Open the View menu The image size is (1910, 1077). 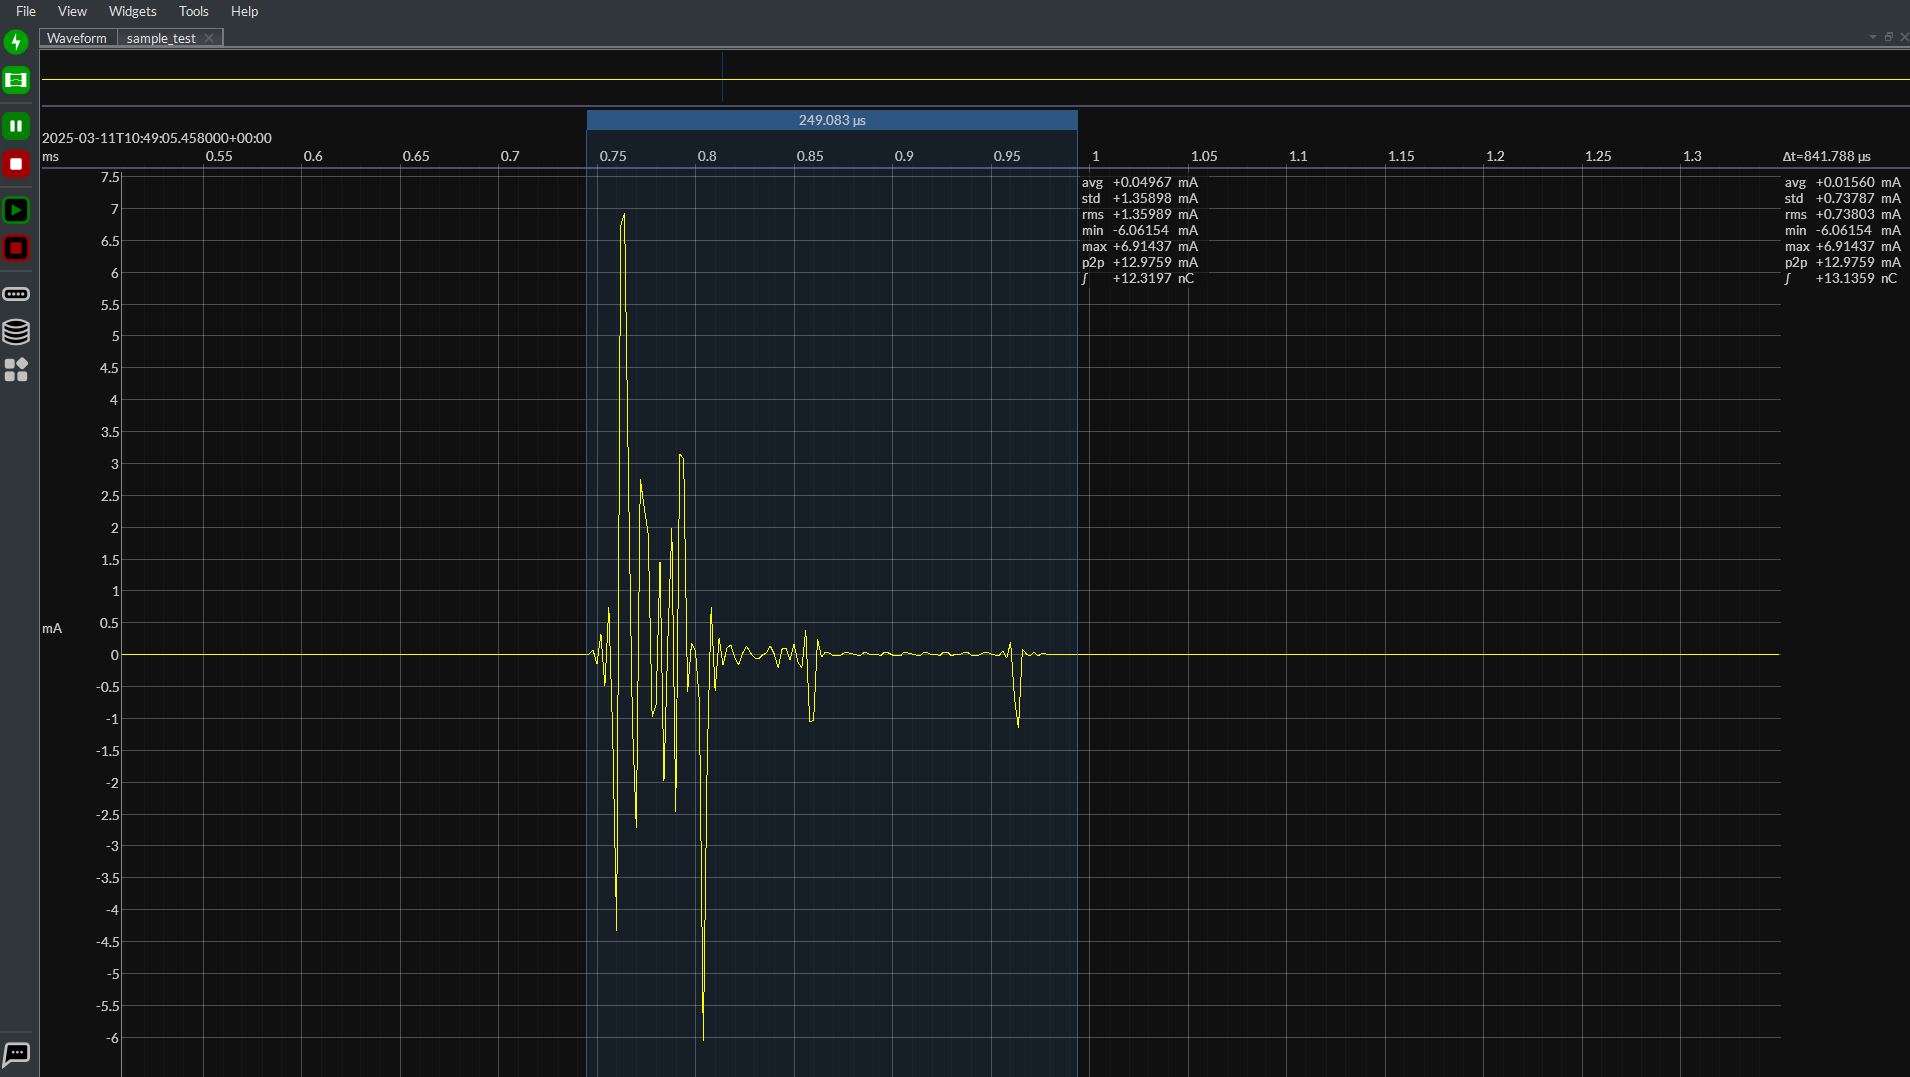tap(72, 11)
